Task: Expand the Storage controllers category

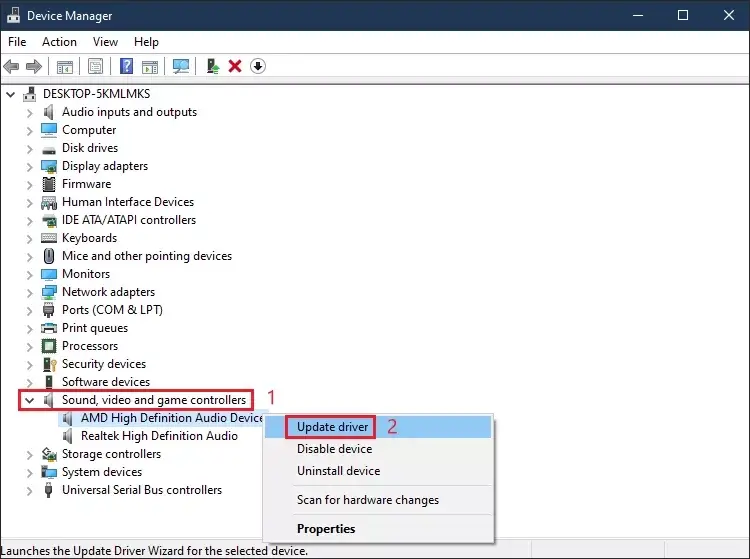Action: [30, 455]
